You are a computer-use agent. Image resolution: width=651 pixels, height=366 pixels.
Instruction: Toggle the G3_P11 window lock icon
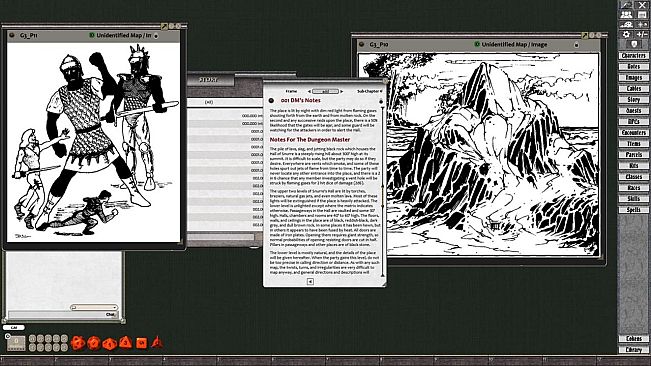pyautogui.click(x=156, y=36)
